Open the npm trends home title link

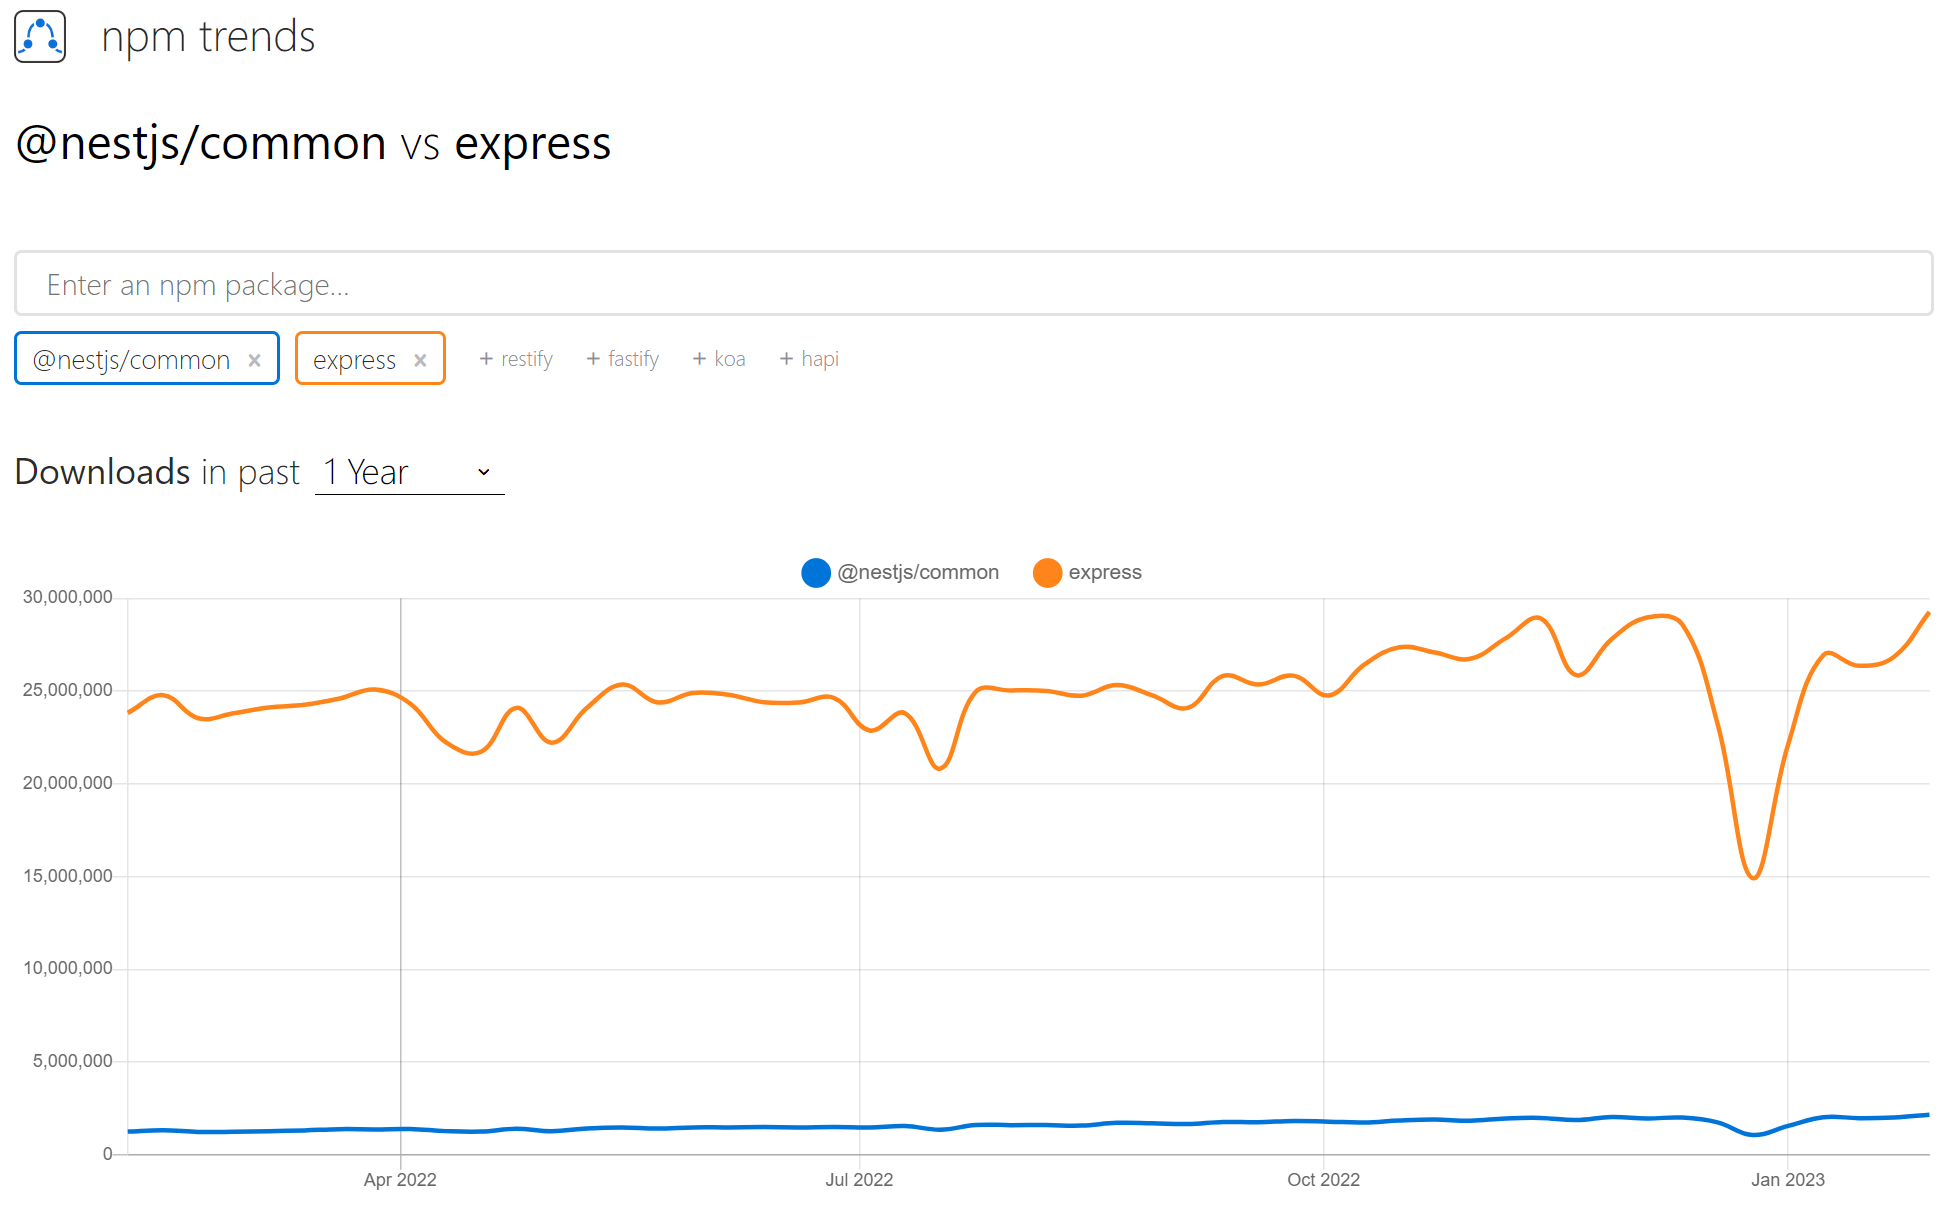tap(208, 37)
